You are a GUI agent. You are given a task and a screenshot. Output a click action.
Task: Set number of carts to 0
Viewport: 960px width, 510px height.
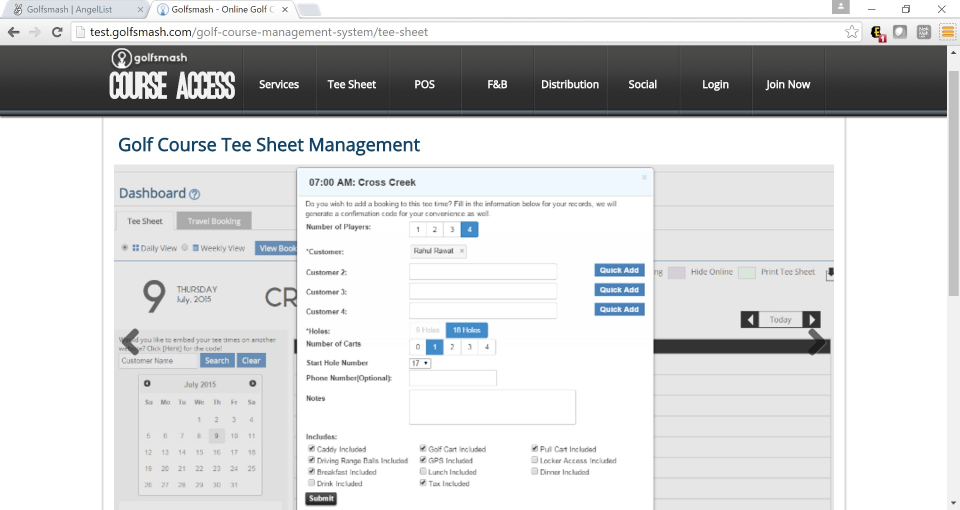click(x=418, y=347)
